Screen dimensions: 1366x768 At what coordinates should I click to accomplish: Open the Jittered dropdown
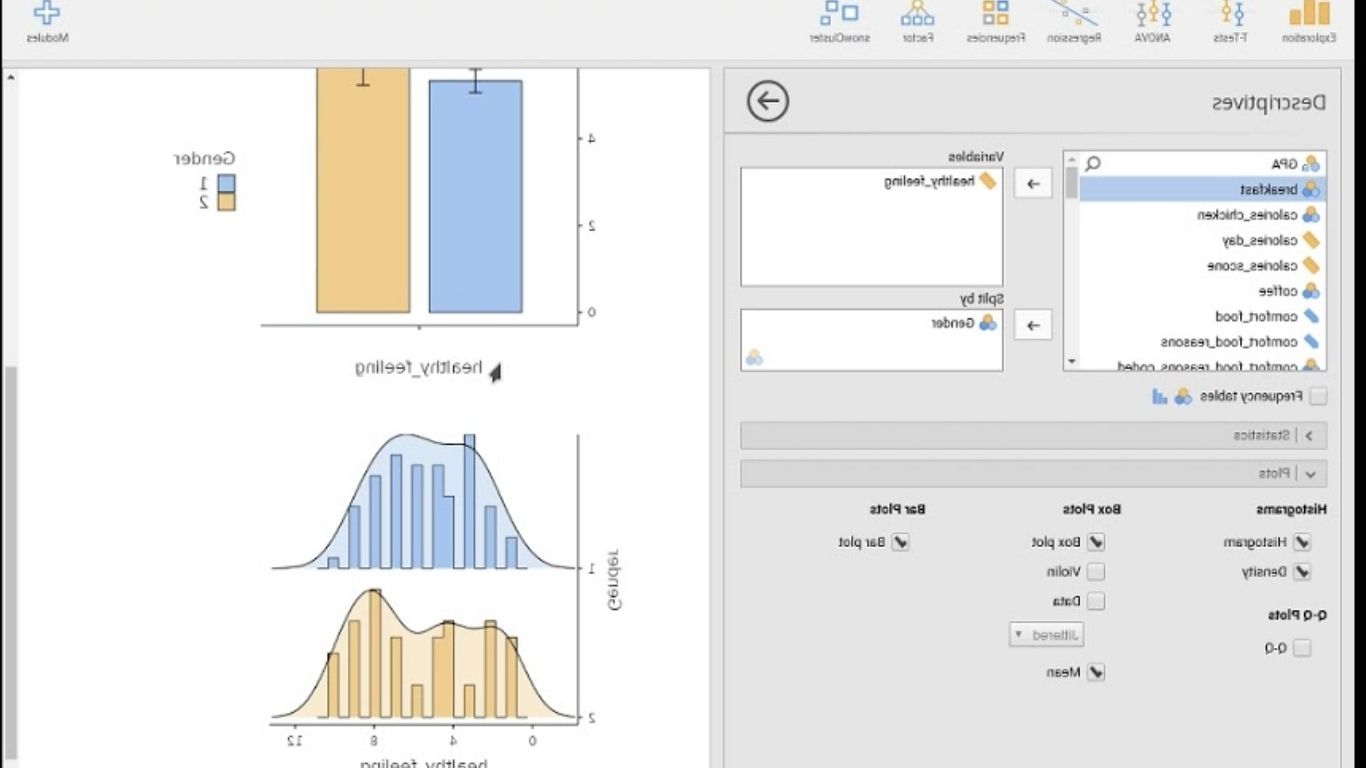pyautogui.click(x=1046, y=635)
